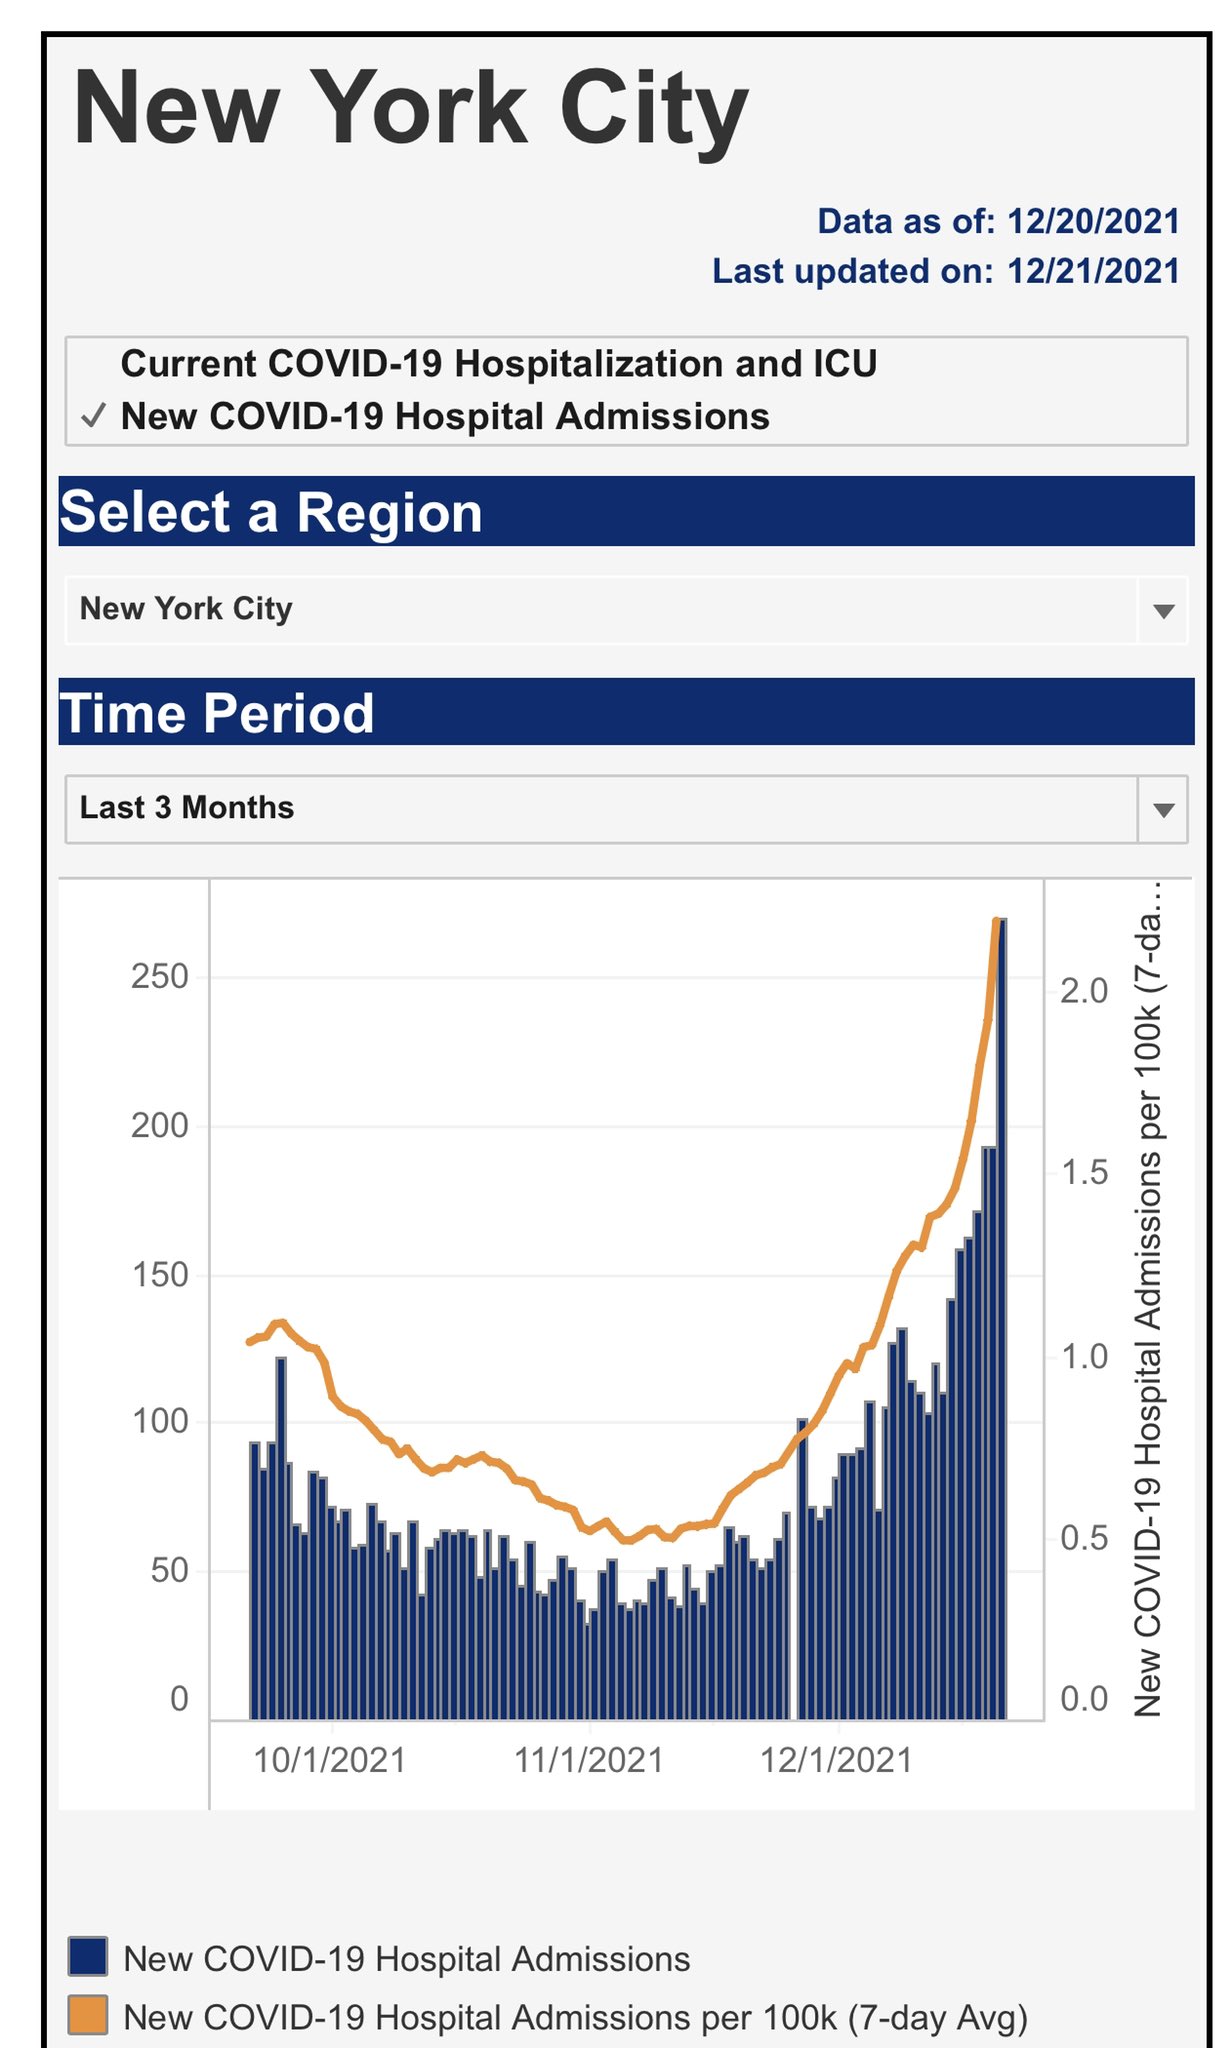Viewport: 1232px width, 2048px height.
Task: Click the checkmark beside New COVID-19 Hospital Admissions
Action: click(94, 416)
